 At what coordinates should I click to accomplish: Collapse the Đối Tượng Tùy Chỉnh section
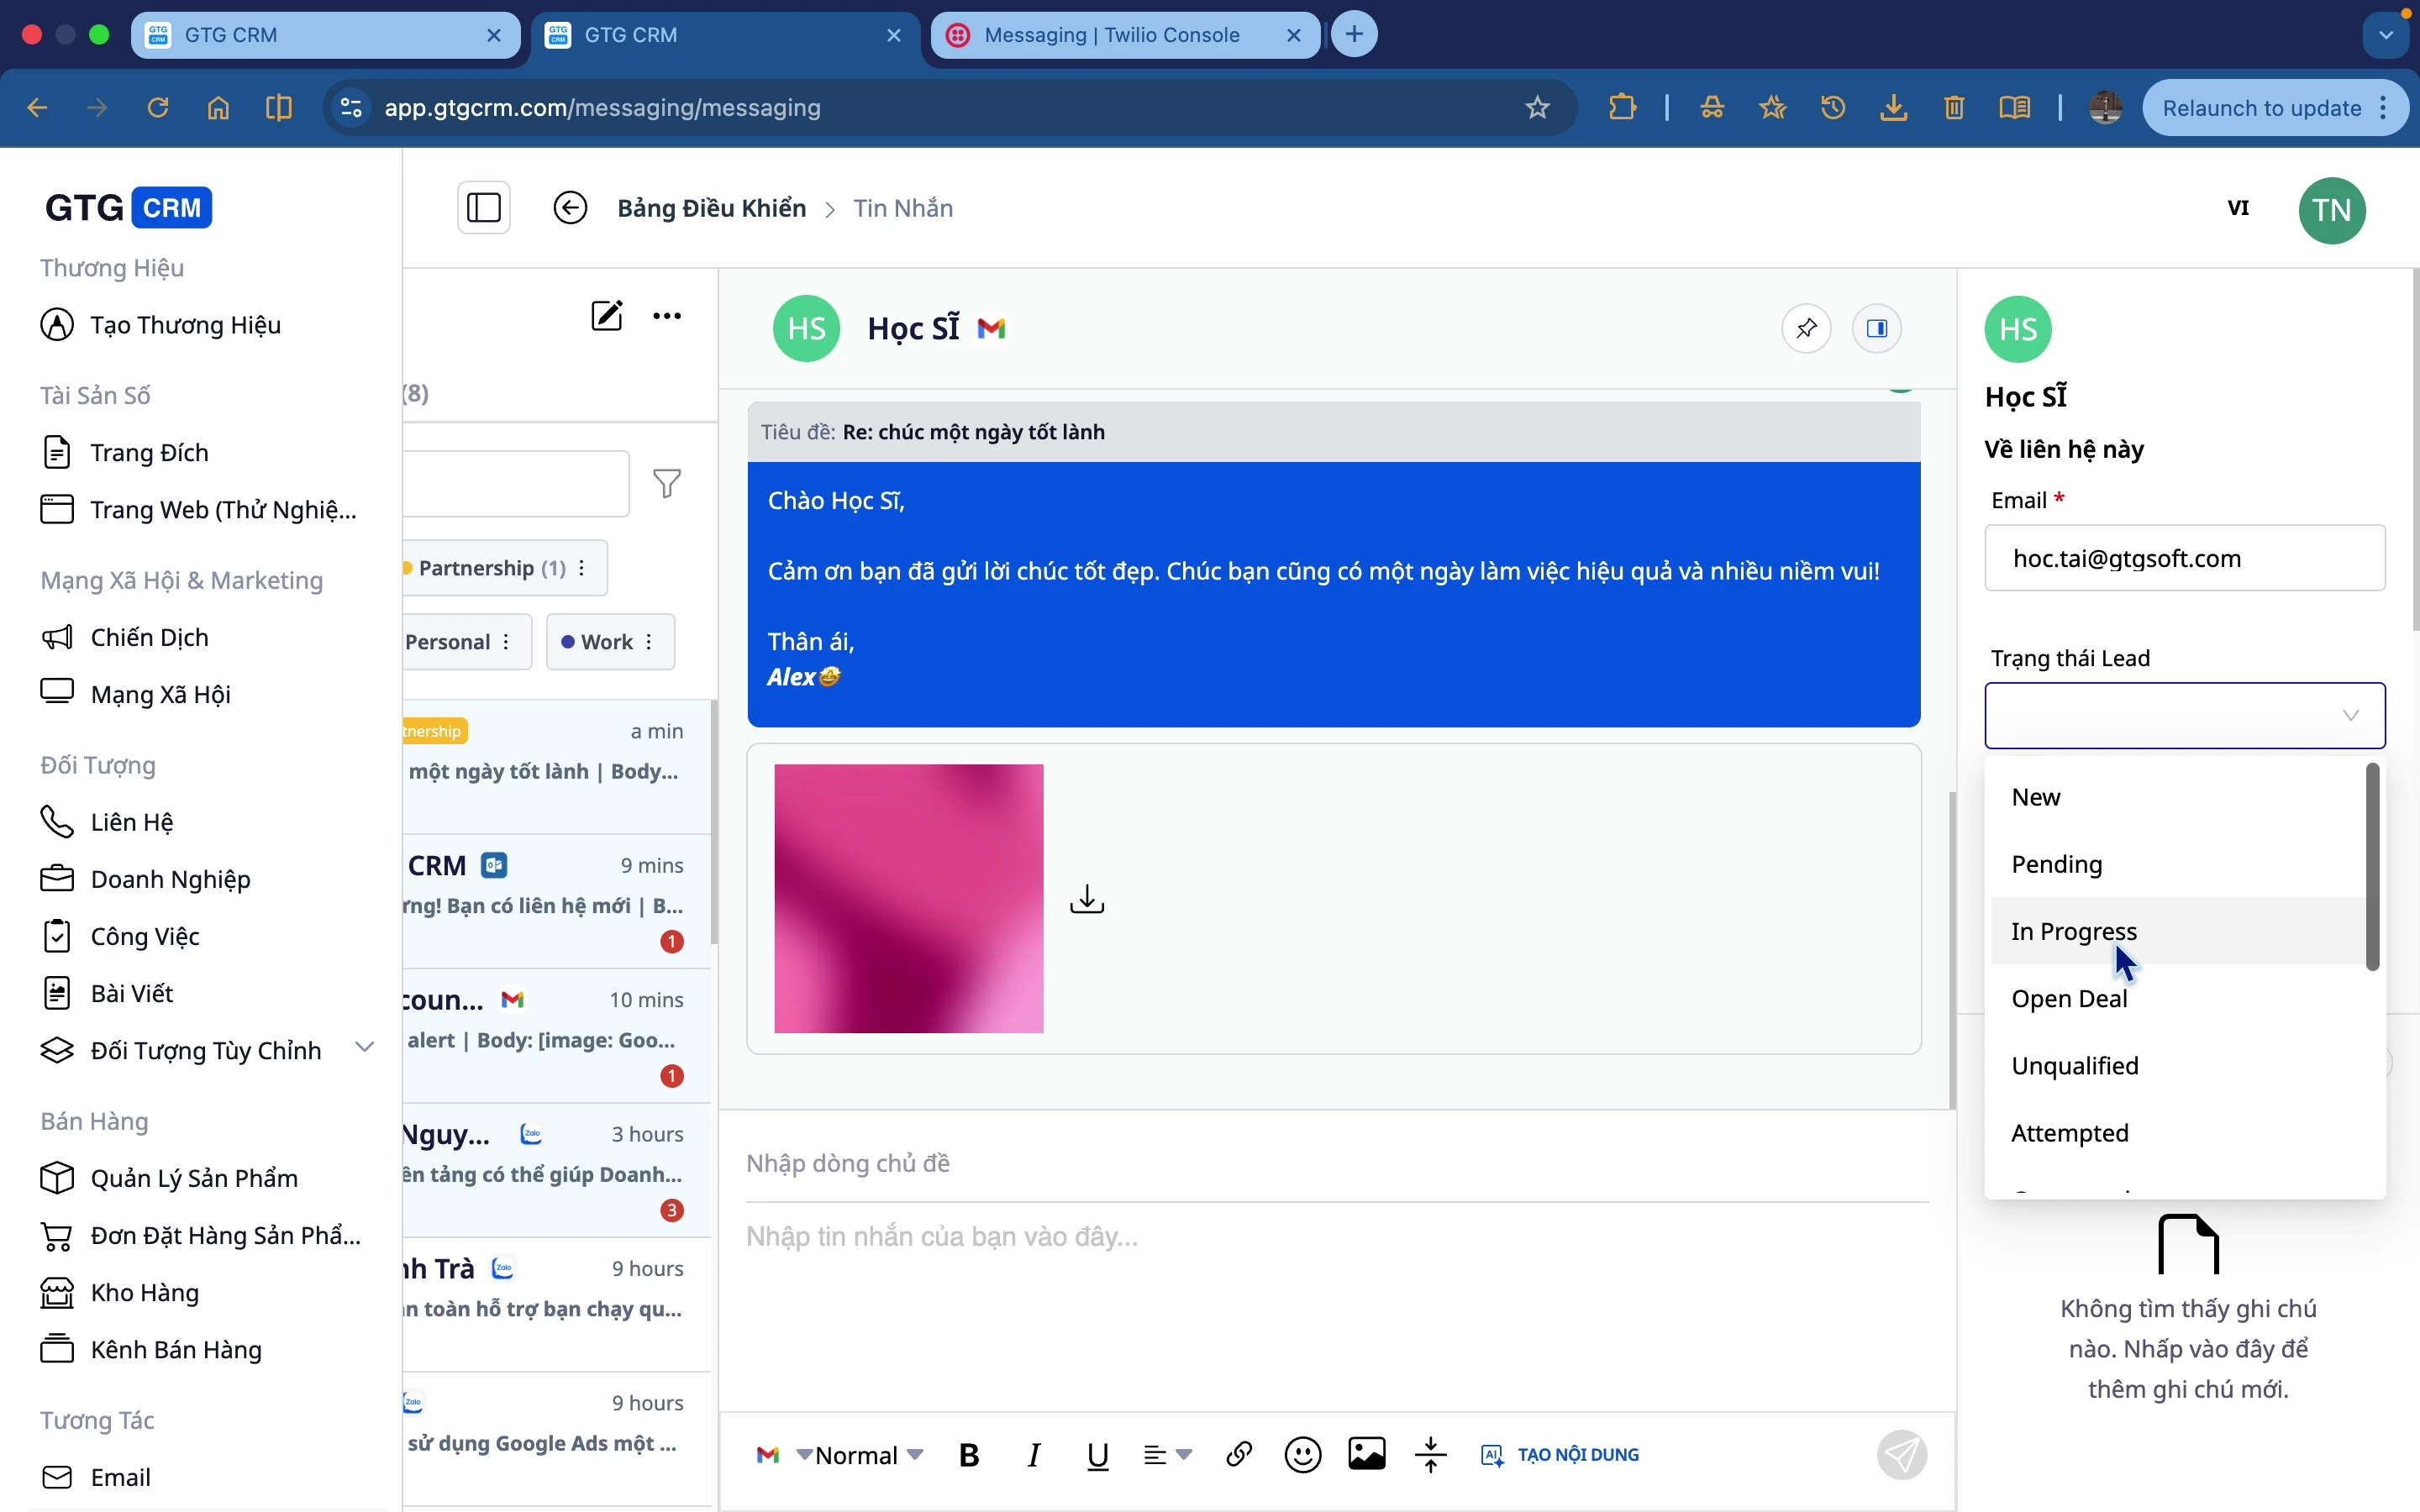[x=364, y=1046]
